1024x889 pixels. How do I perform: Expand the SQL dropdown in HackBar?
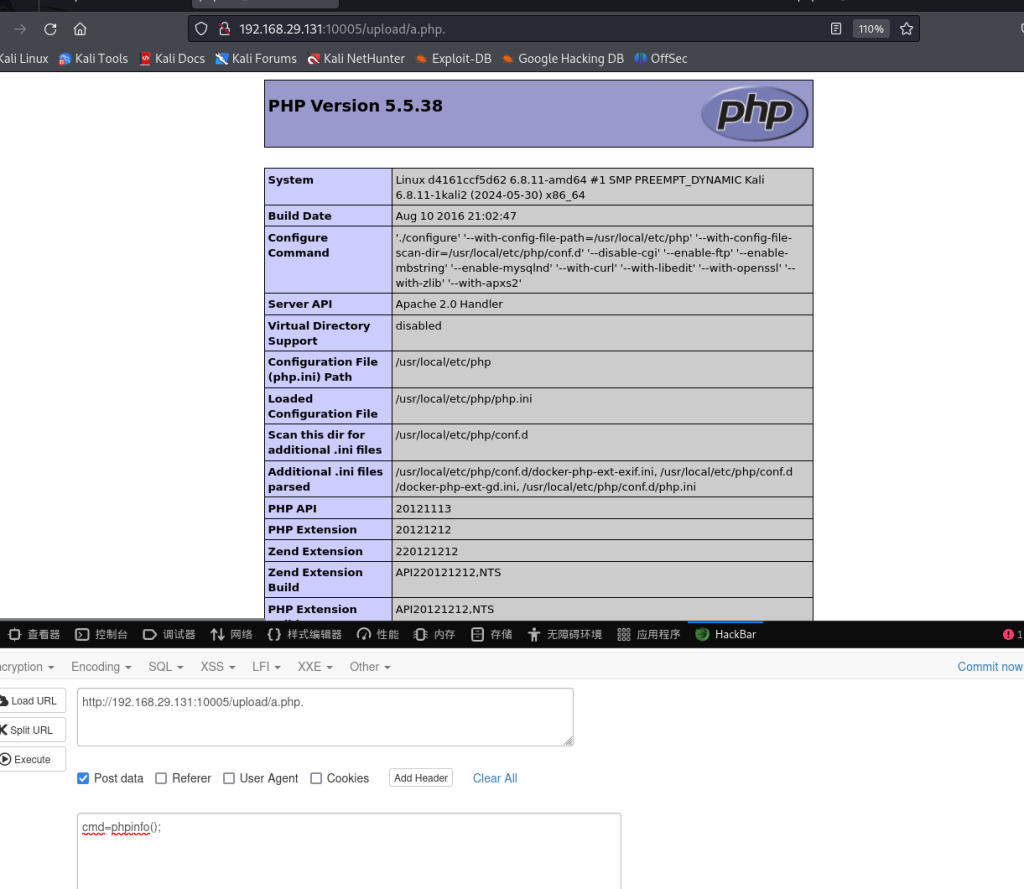pyautogui.click(x=166, y=667)
